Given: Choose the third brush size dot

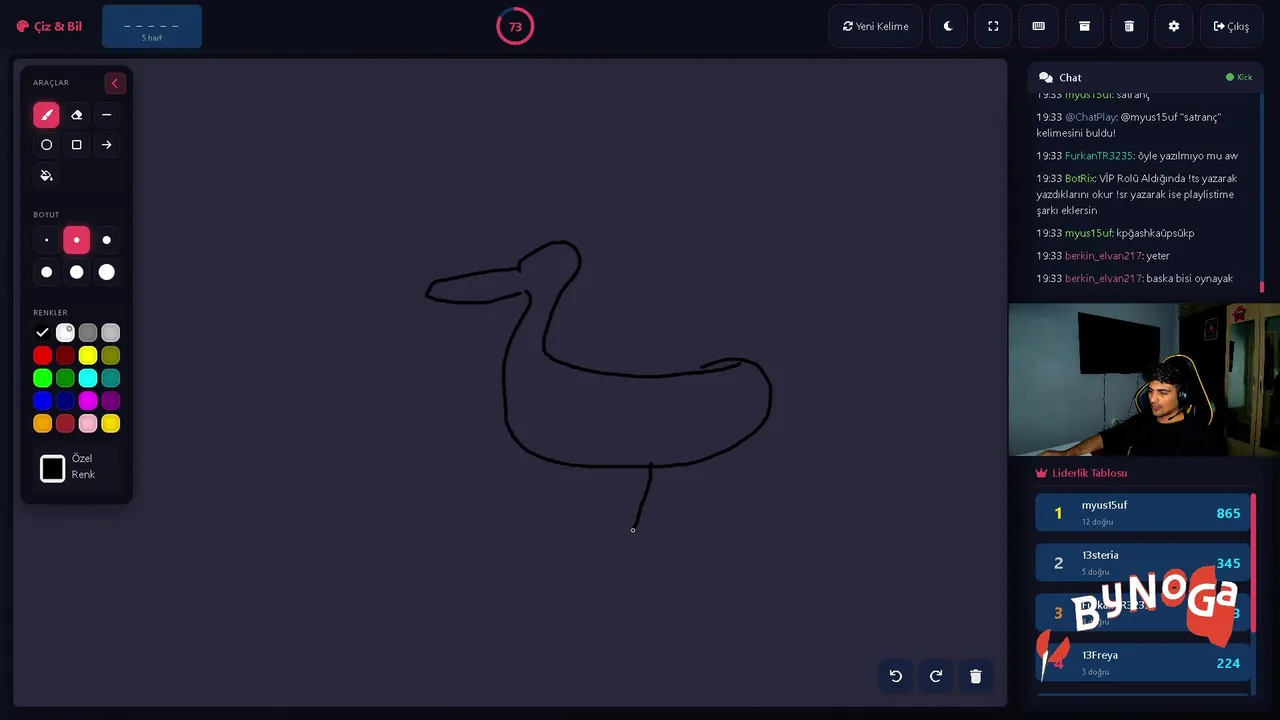Looking at the screenshot, I should (106, 240).
